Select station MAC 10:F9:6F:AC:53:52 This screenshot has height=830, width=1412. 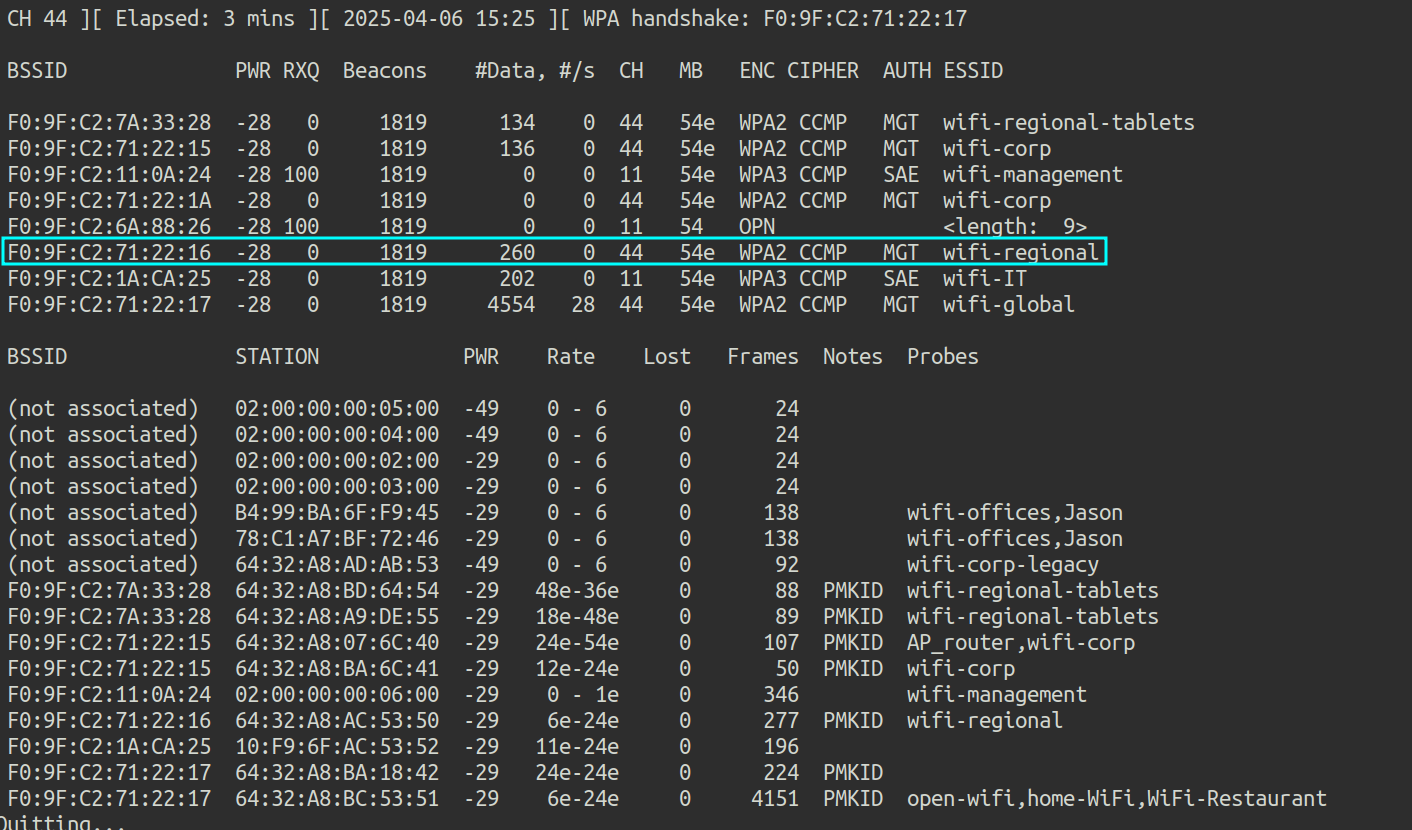pyautogui.click(x=337, y=747)
